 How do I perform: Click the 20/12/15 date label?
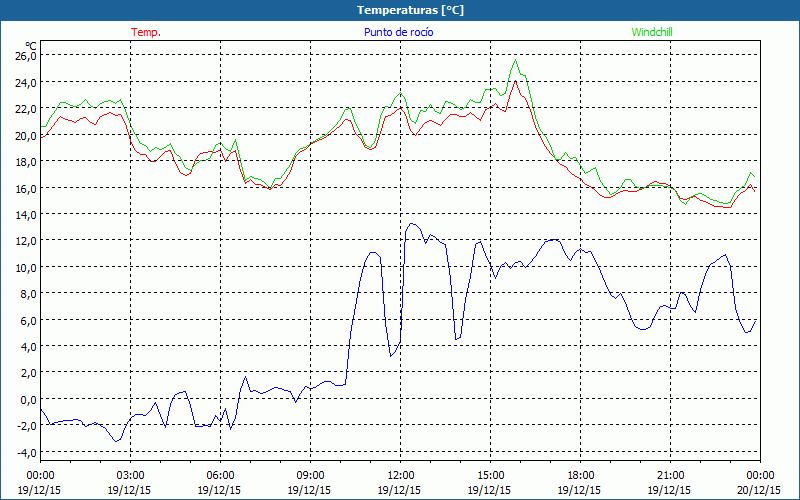click(x=759, y=490)
